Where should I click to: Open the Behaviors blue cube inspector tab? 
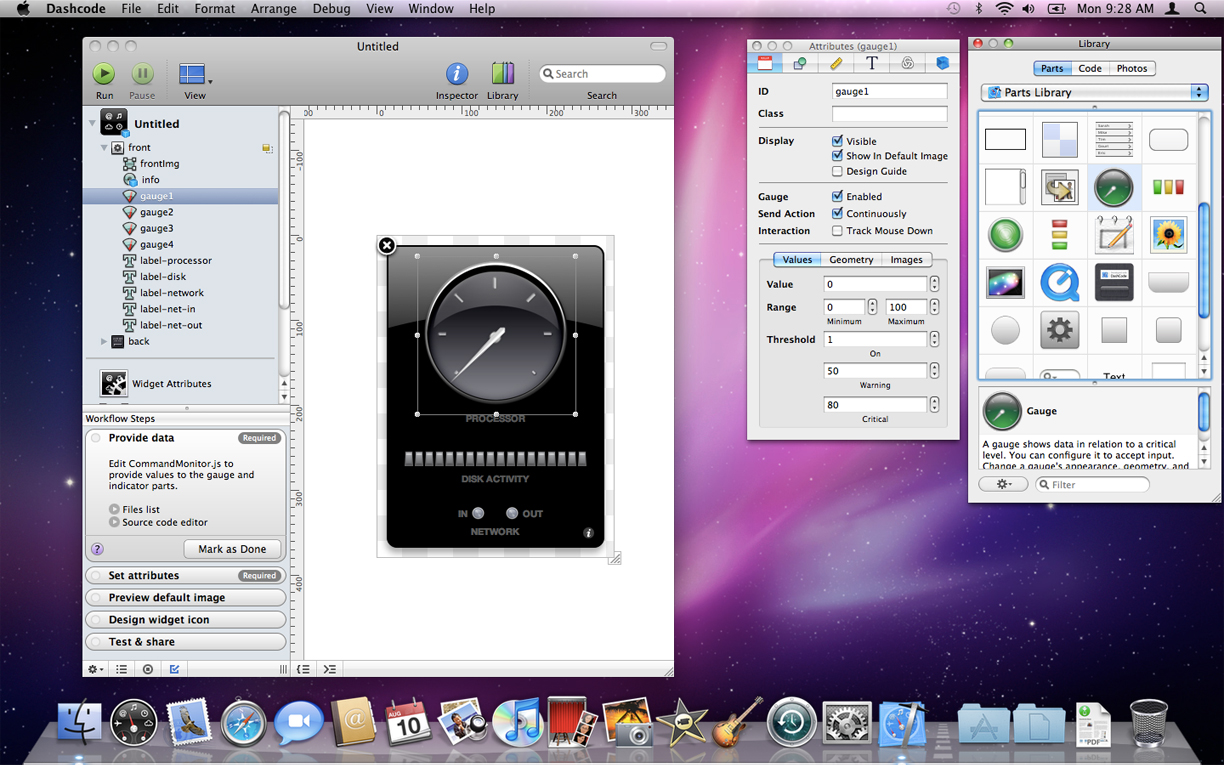[942, 63]
